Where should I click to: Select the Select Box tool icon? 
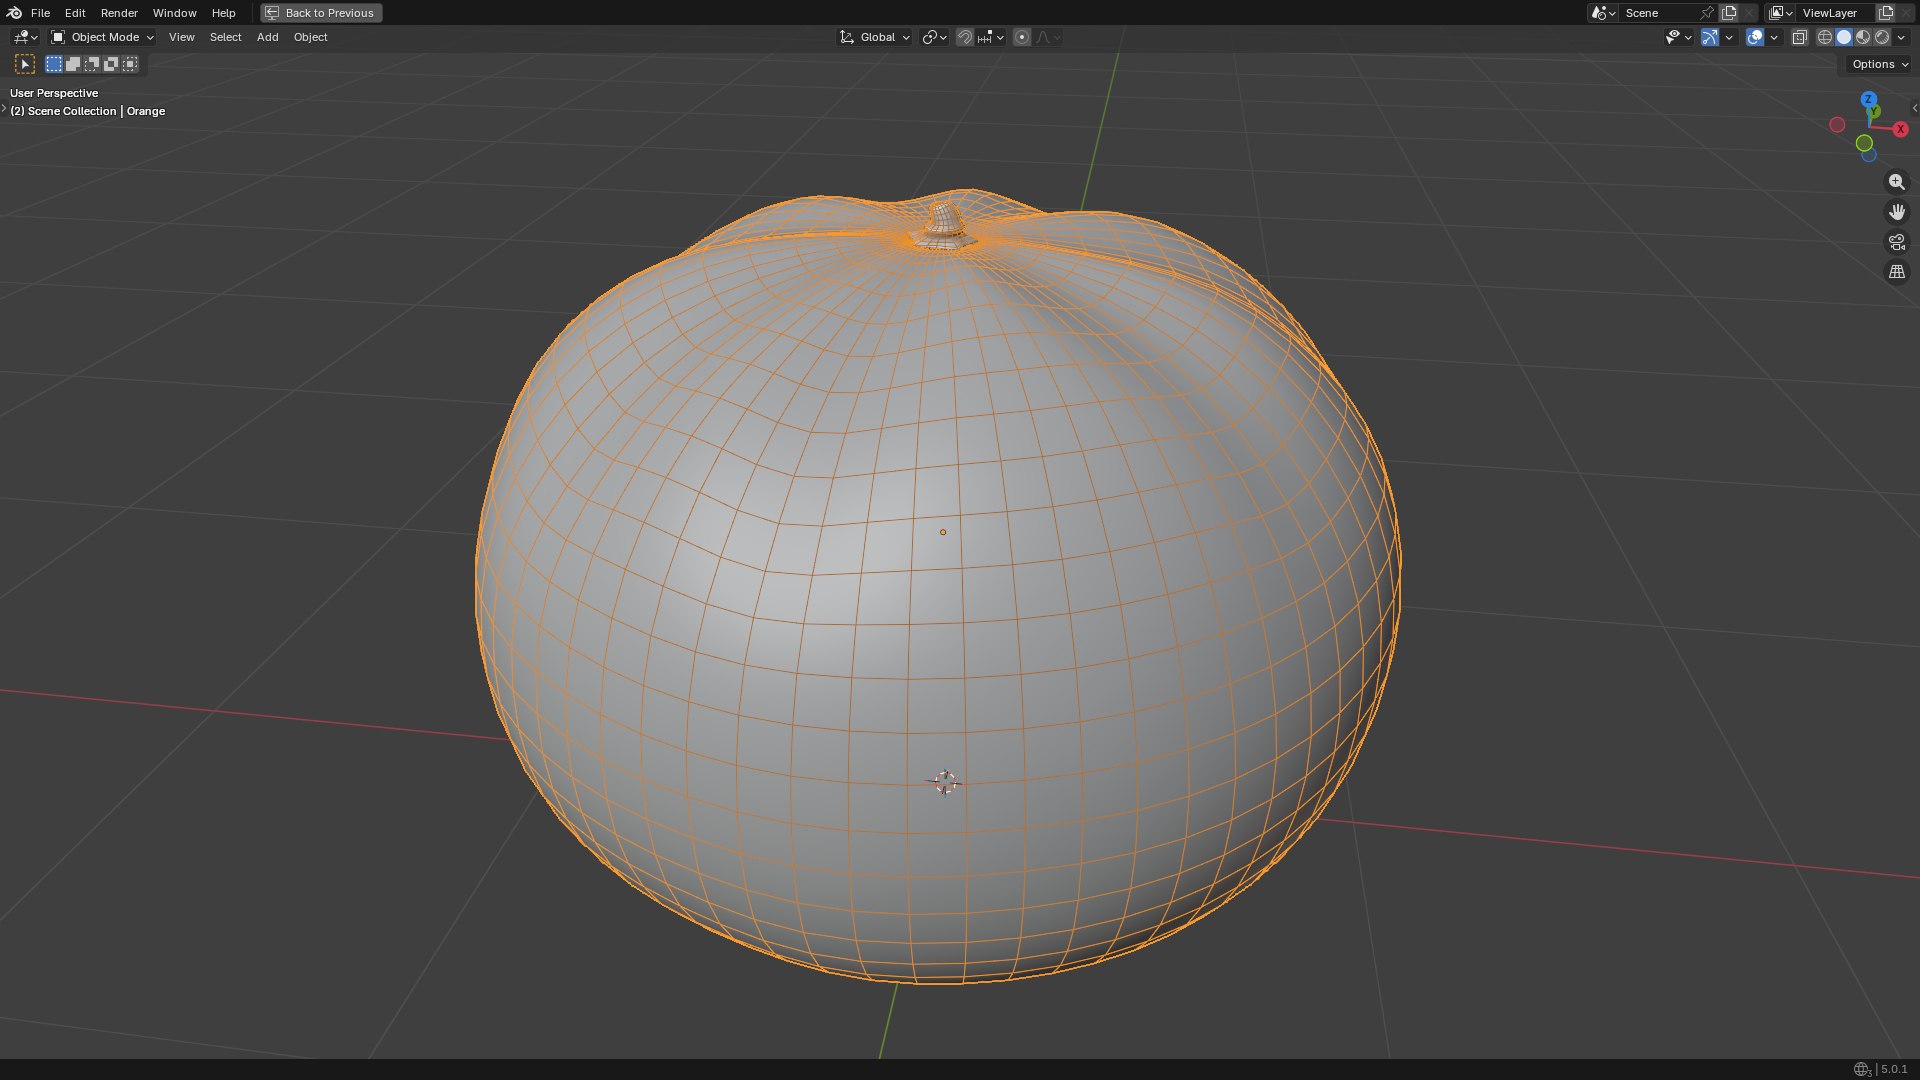pyautogui.click(x=25, y=64)
